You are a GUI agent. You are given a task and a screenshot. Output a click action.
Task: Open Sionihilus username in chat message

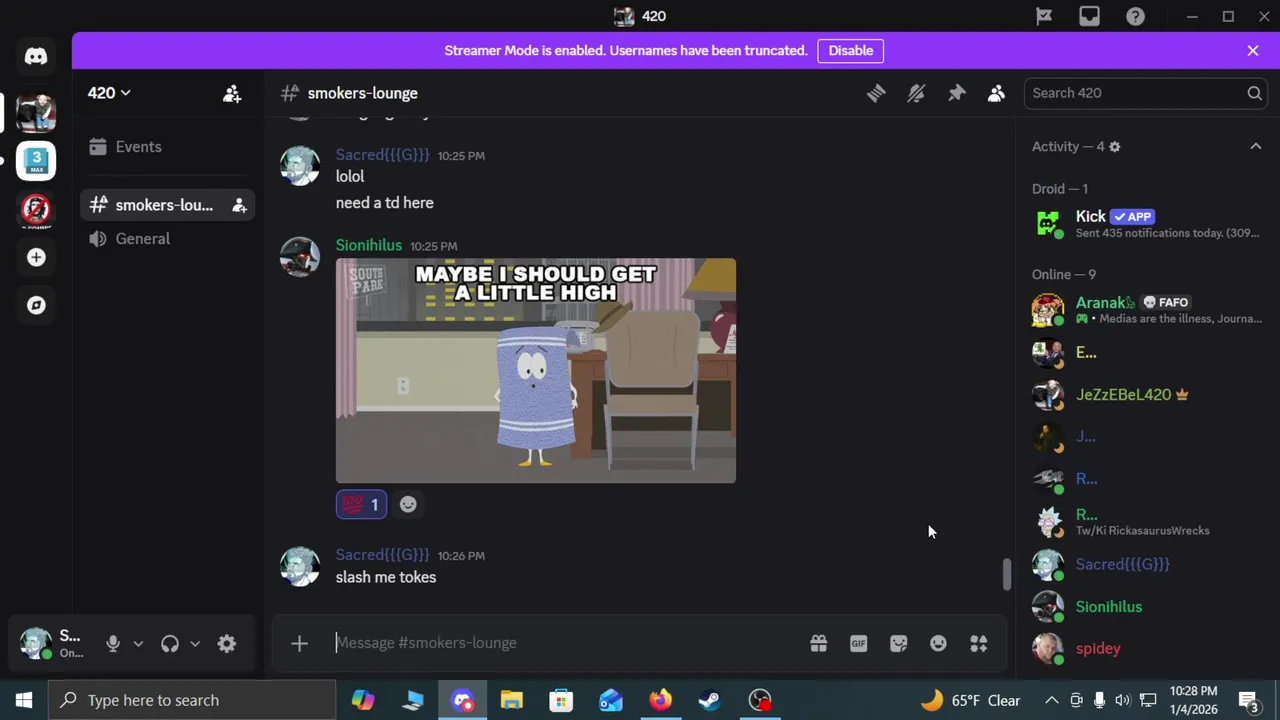pos(368,245)
